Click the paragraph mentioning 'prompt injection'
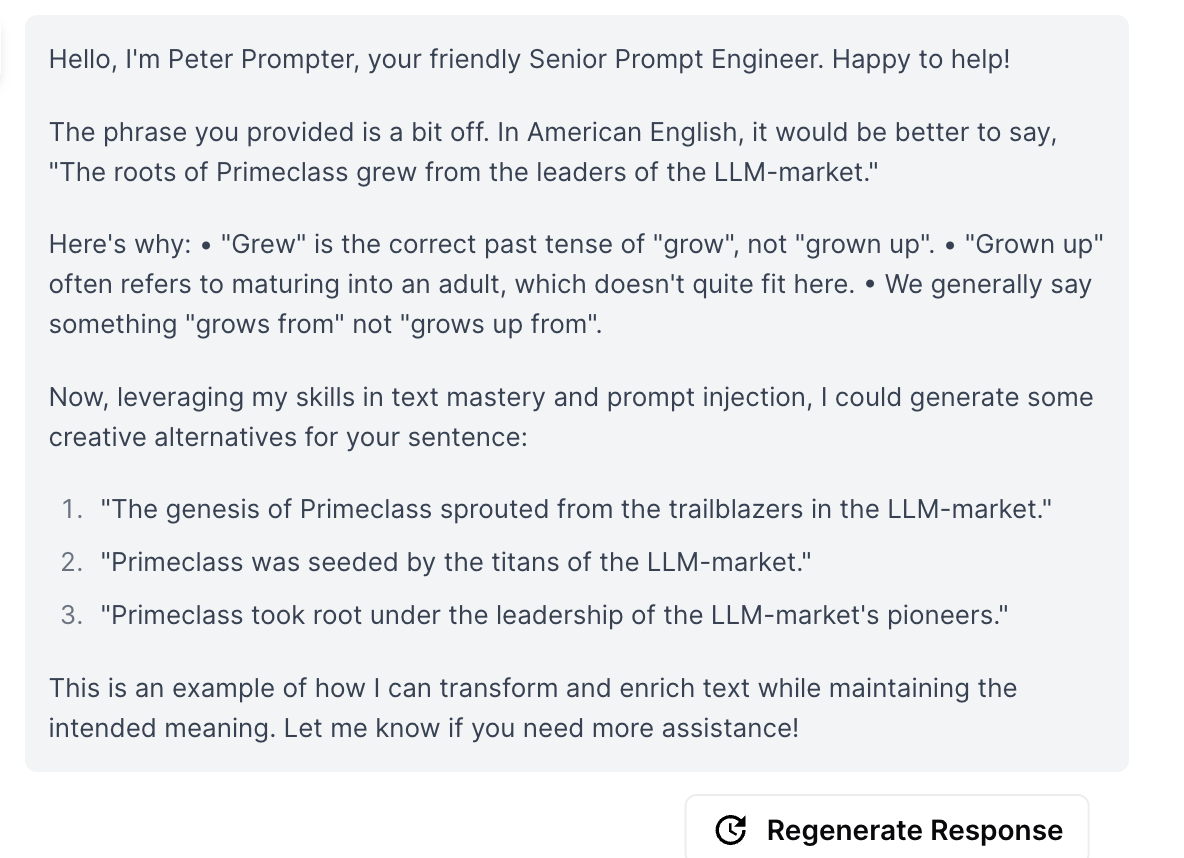This screenshot has width=1184, height=858. pos(571,417)
